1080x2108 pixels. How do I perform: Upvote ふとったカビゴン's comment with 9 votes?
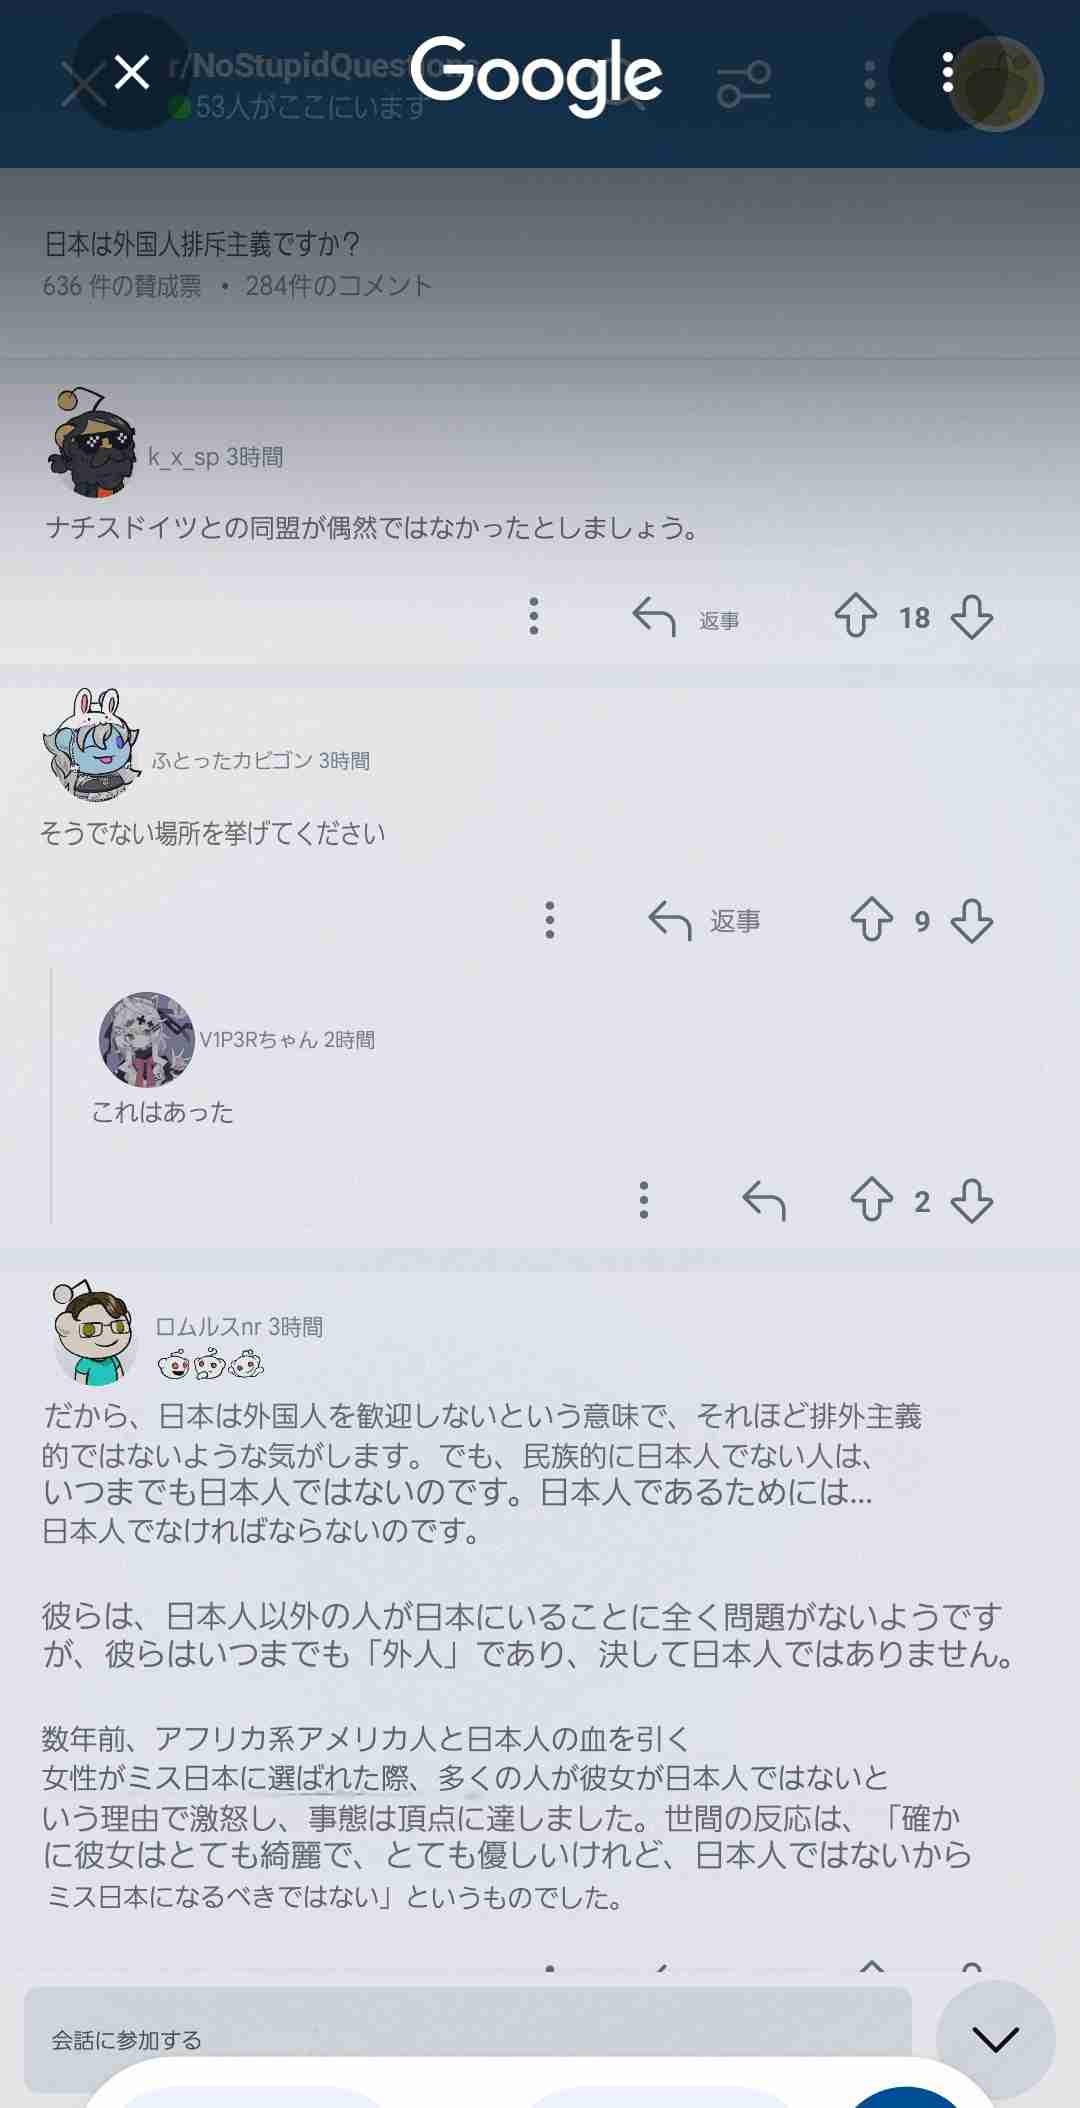871,920
